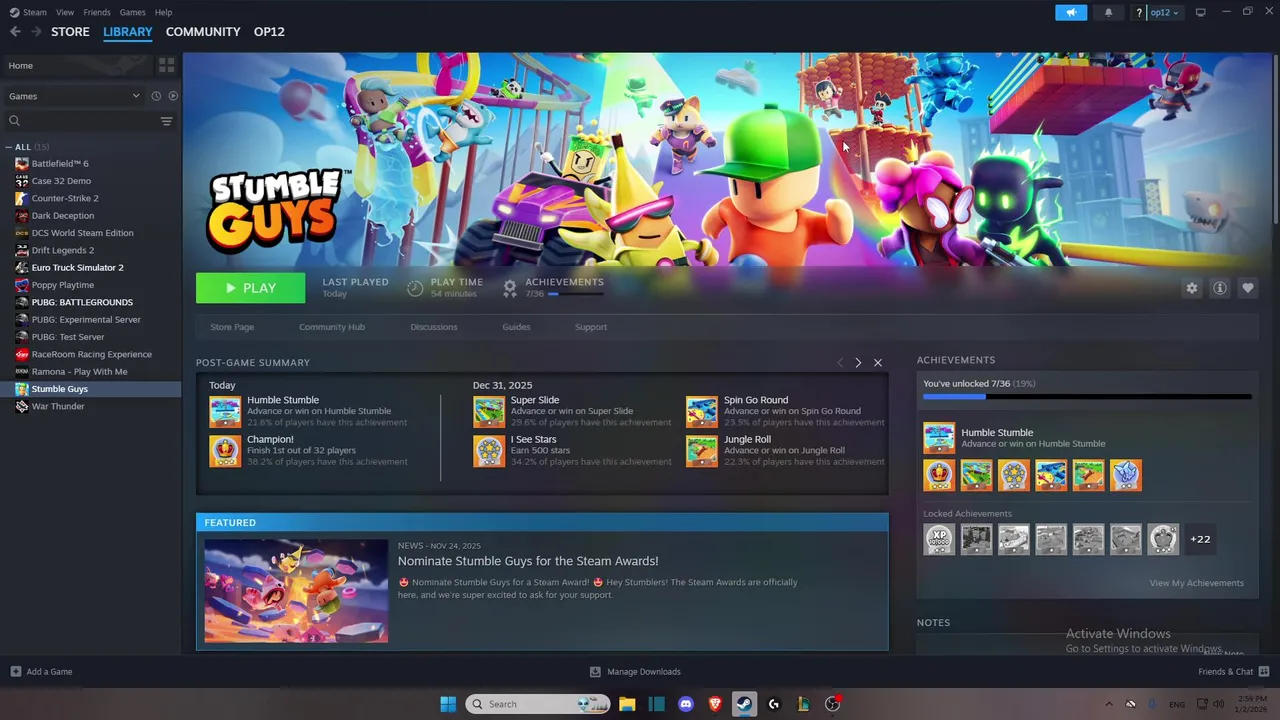Toggle the library grid view icon beside Home

click(x=166, y=65)
